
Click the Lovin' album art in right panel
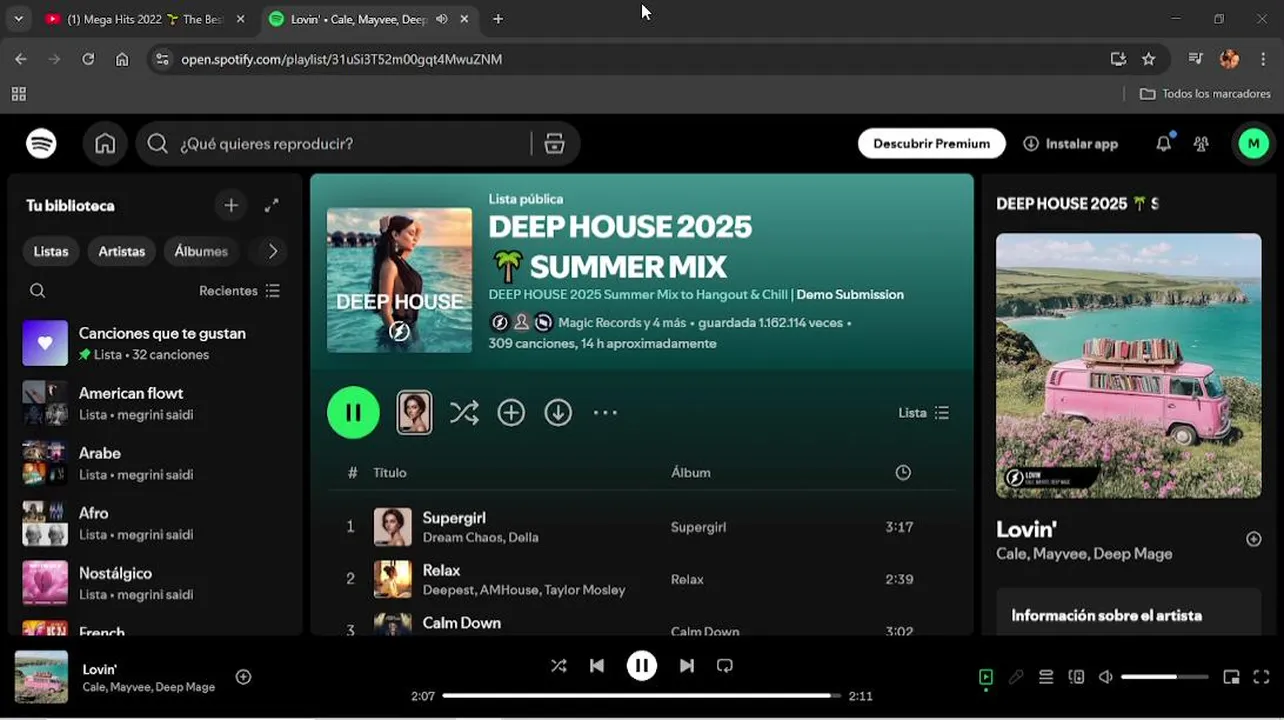coord(1128,366)
